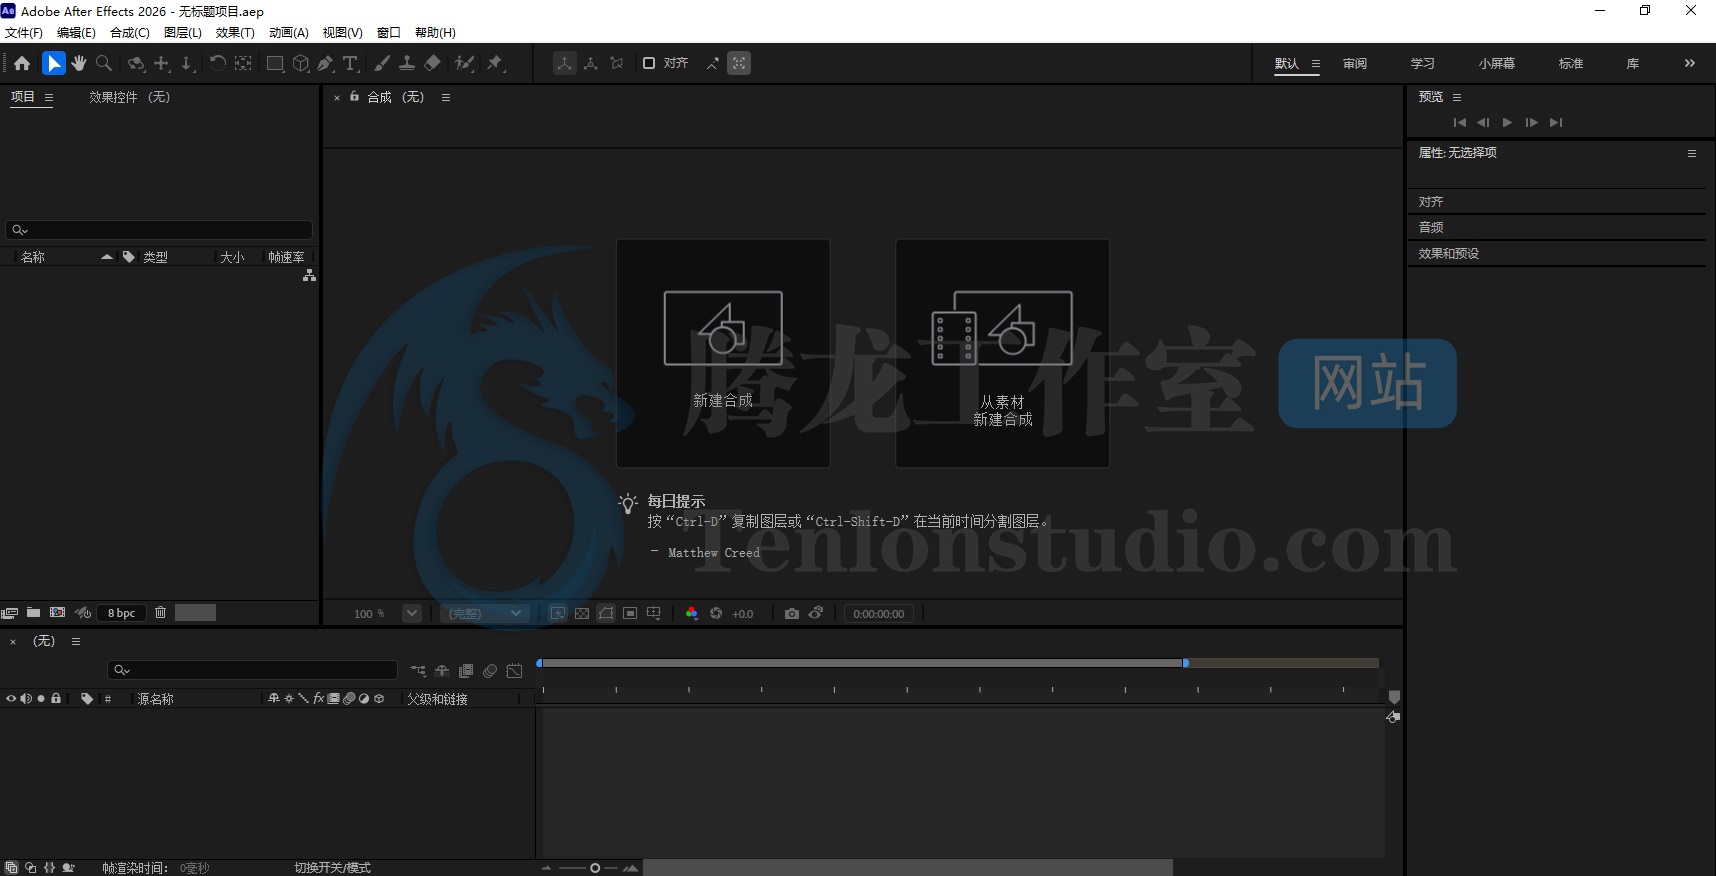The image size is (1716, 876).
Task: Select the Puppet Pin tool
Action: click(x=495, y=63)
